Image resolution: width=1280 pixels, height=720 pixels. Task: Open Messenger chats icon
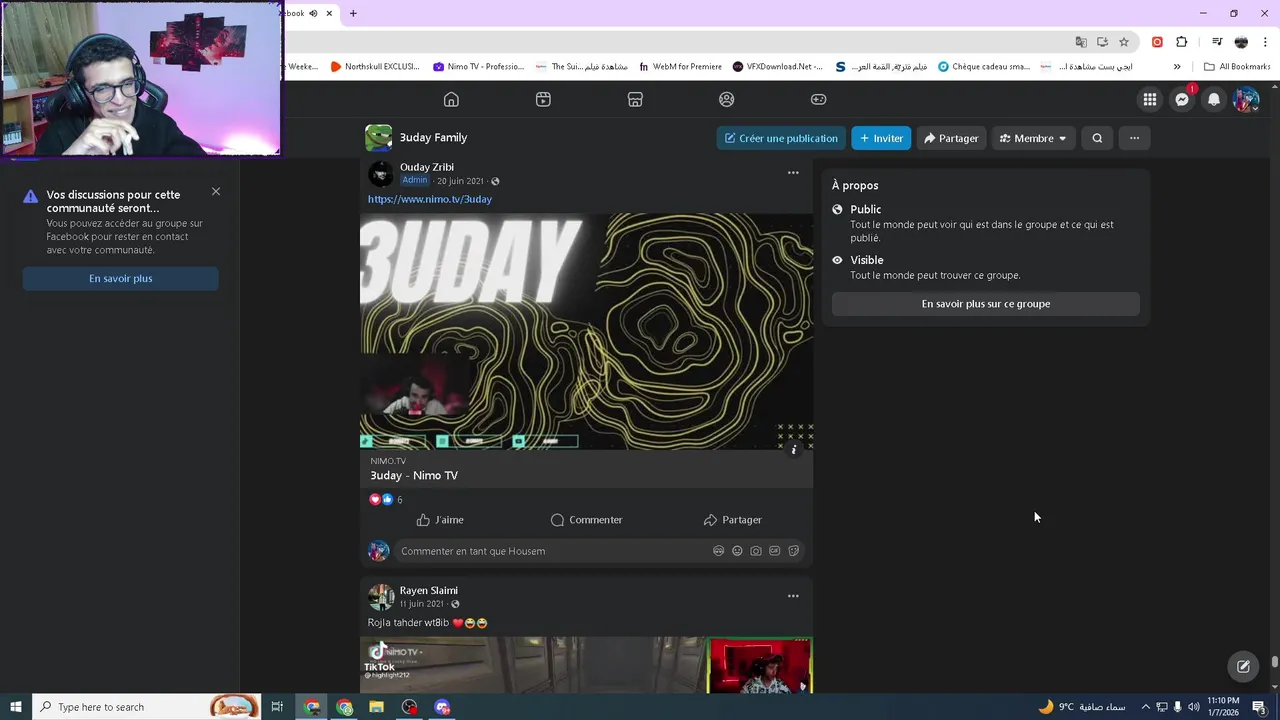coord(1182,99)
